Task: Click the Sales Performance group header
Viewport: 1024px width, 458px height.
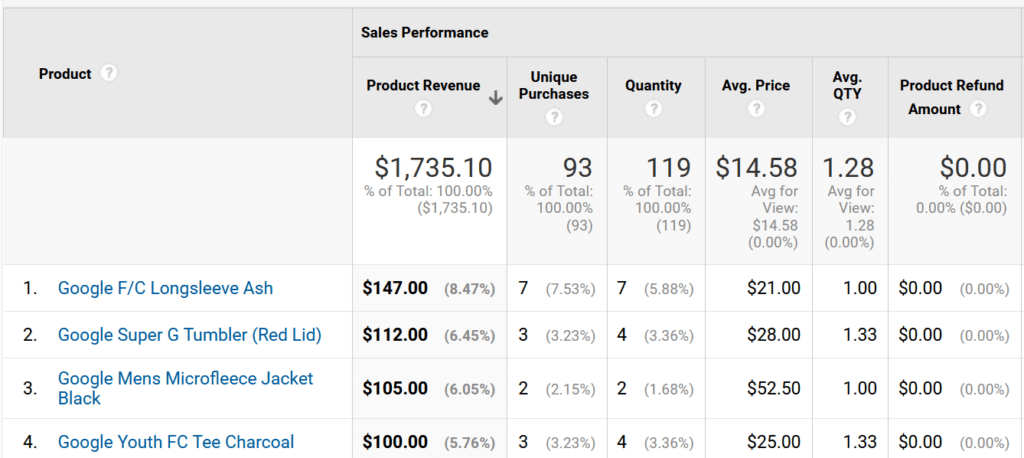Action: (x=424, y=32)
